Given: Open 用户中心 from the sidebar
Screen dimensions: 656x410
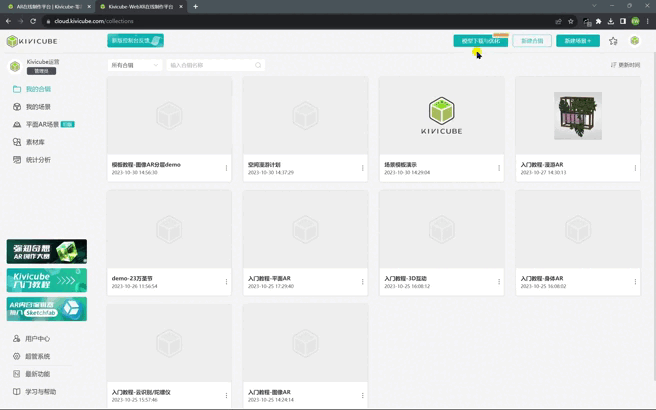Looking at the screenshot, I should (37, 339).
